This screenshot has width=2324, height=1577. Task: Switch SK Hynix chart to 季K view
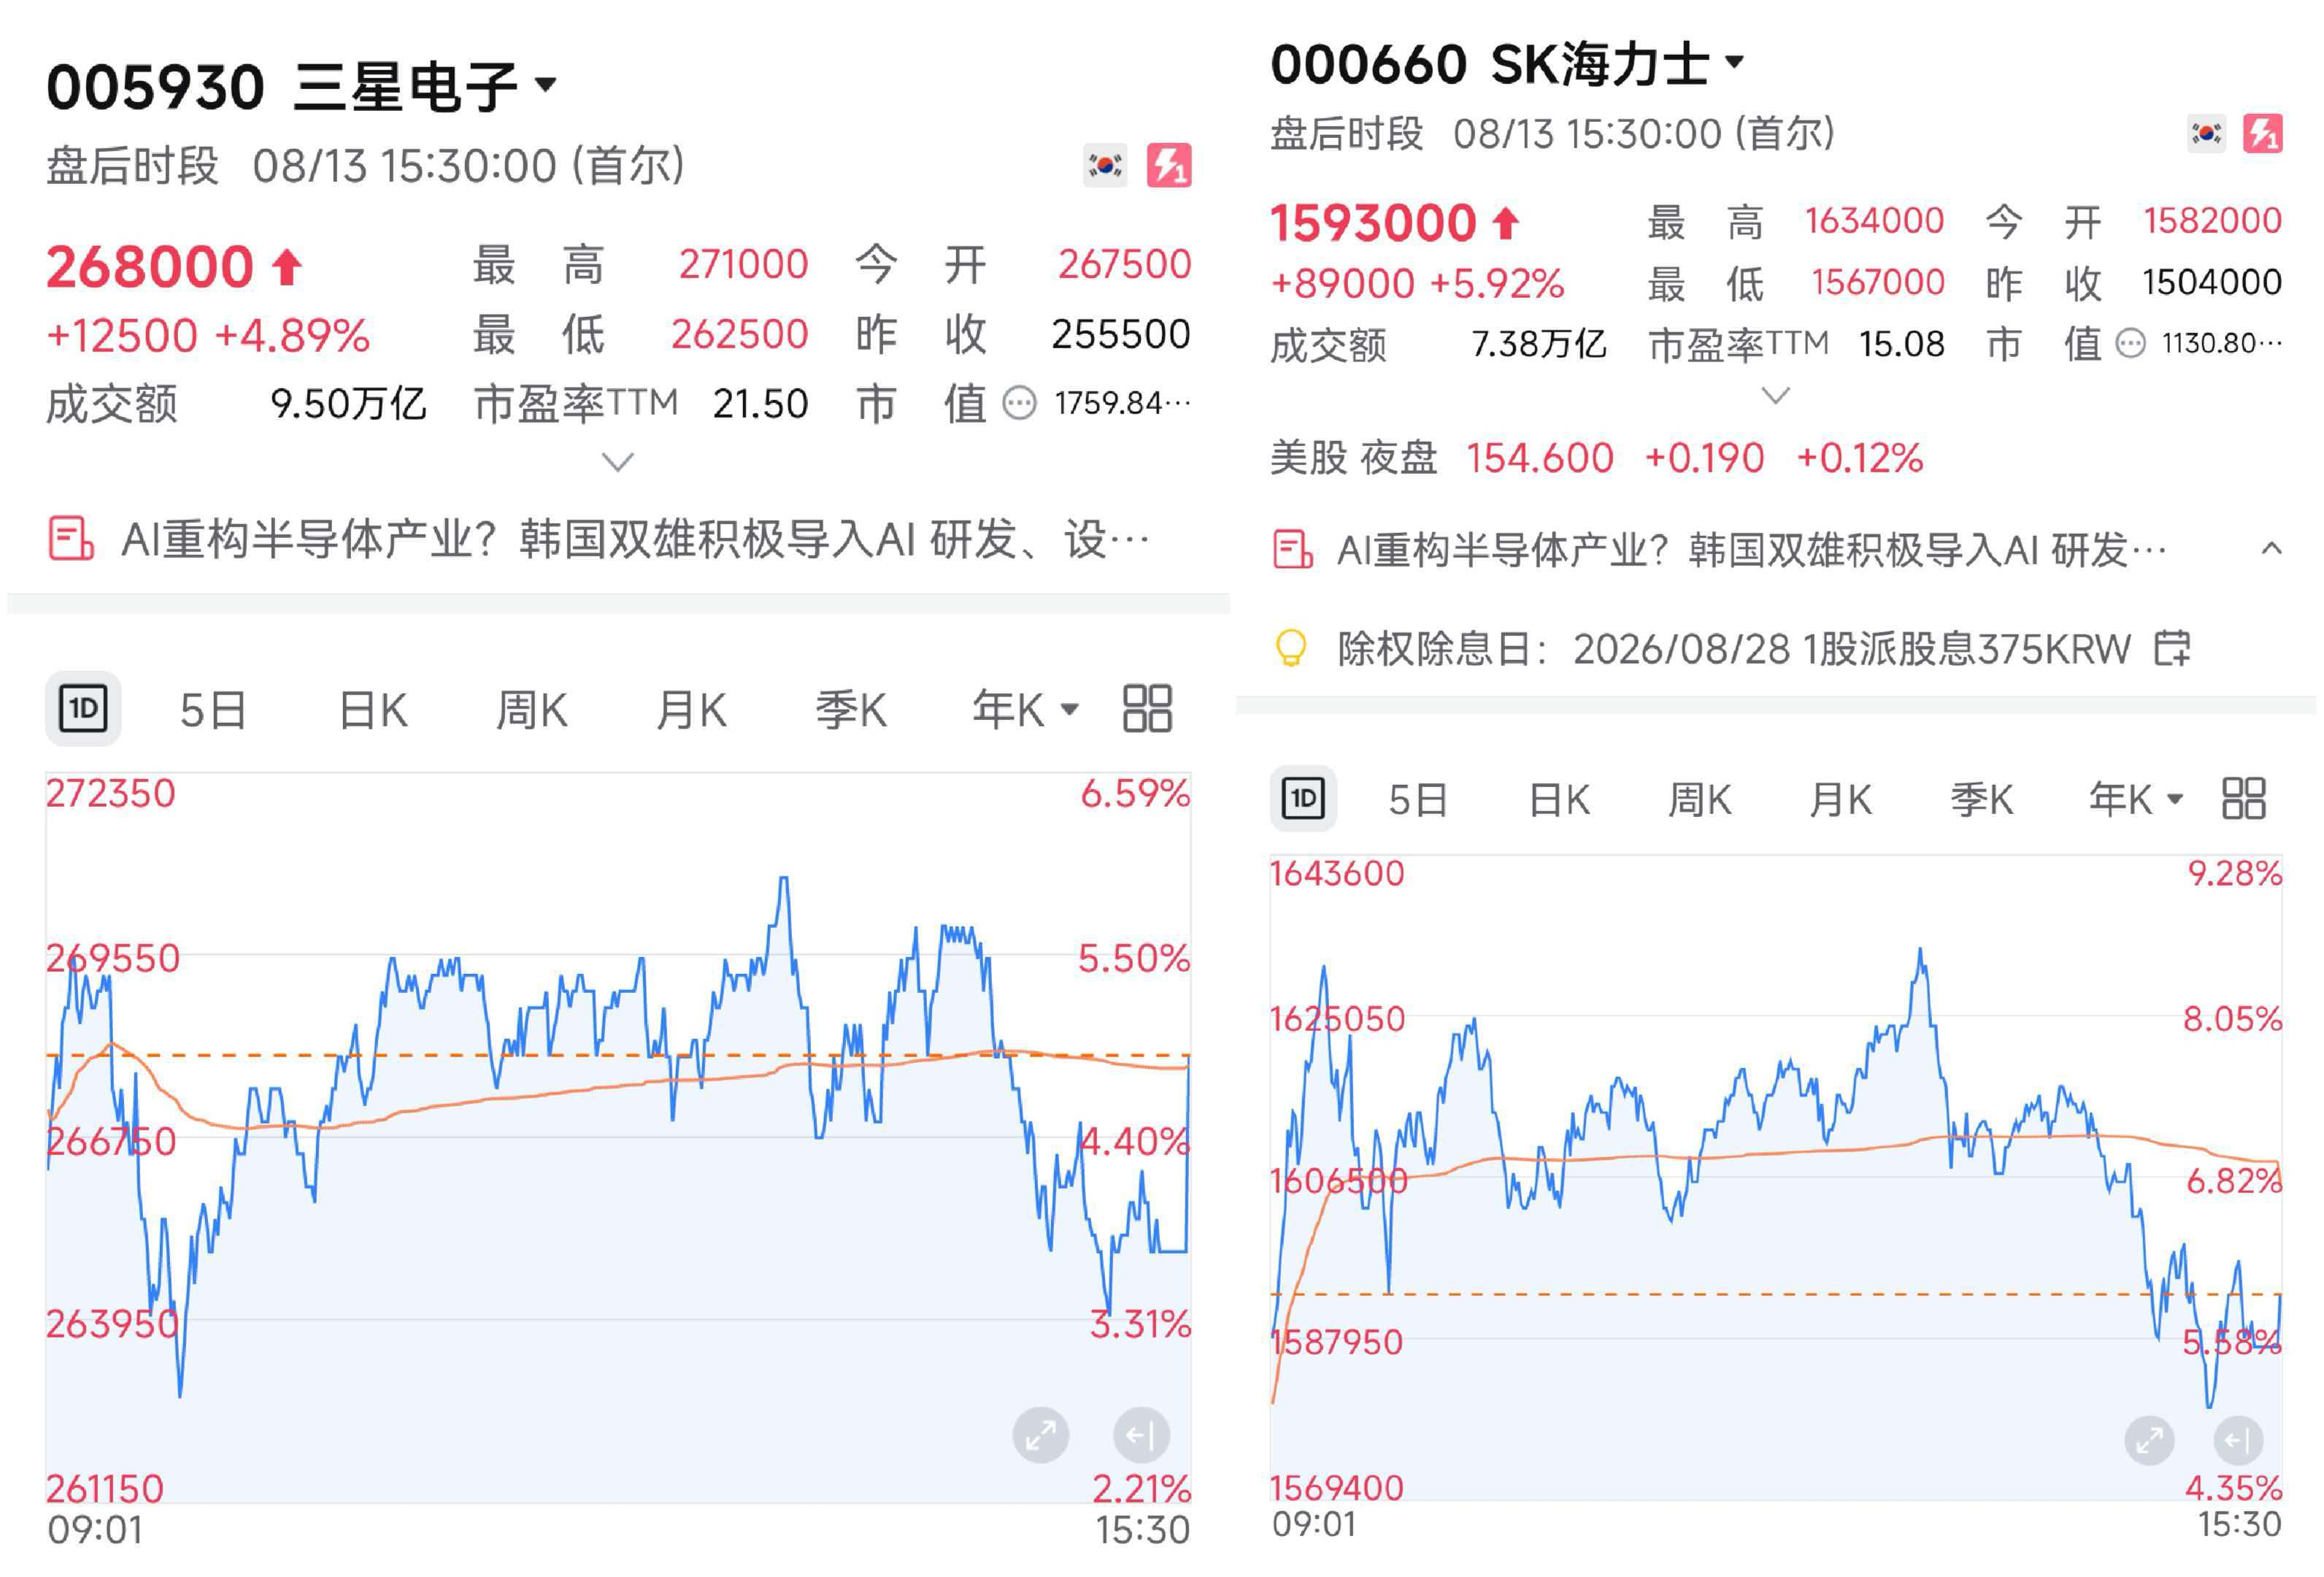click(1982, 800)
